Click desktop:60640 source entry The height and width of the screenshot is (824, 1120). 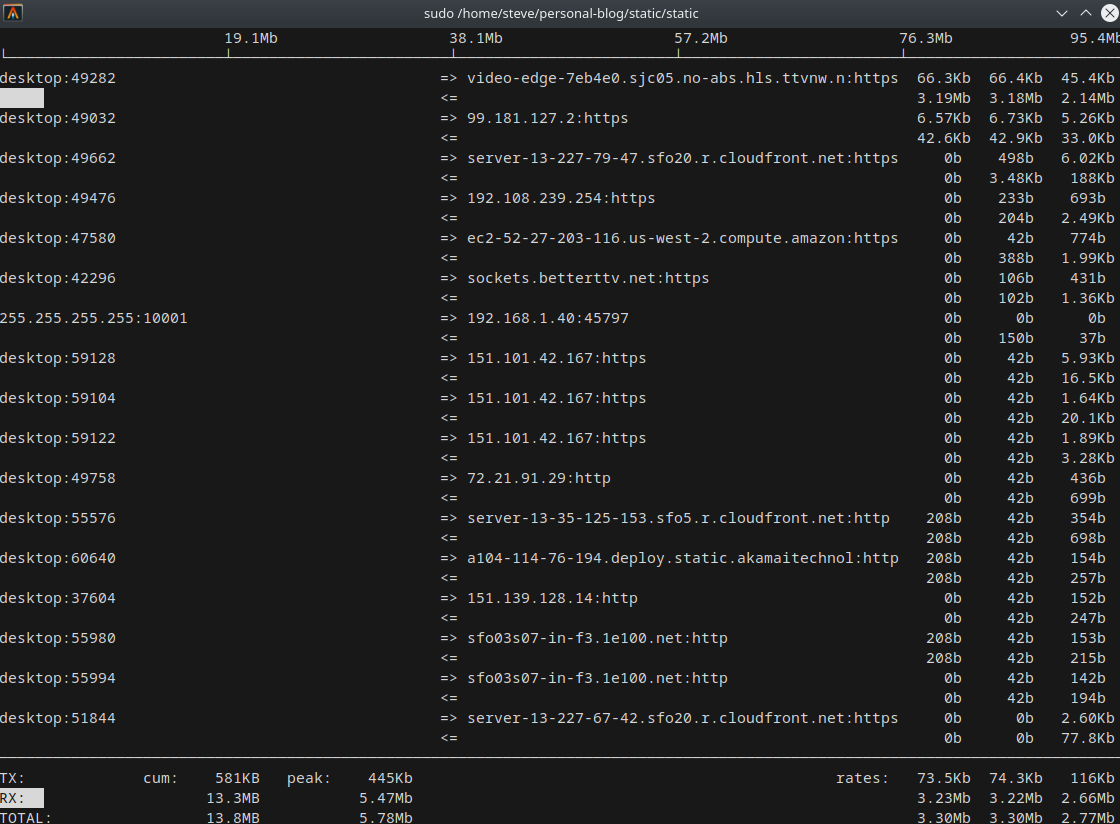tap(58, 558)
